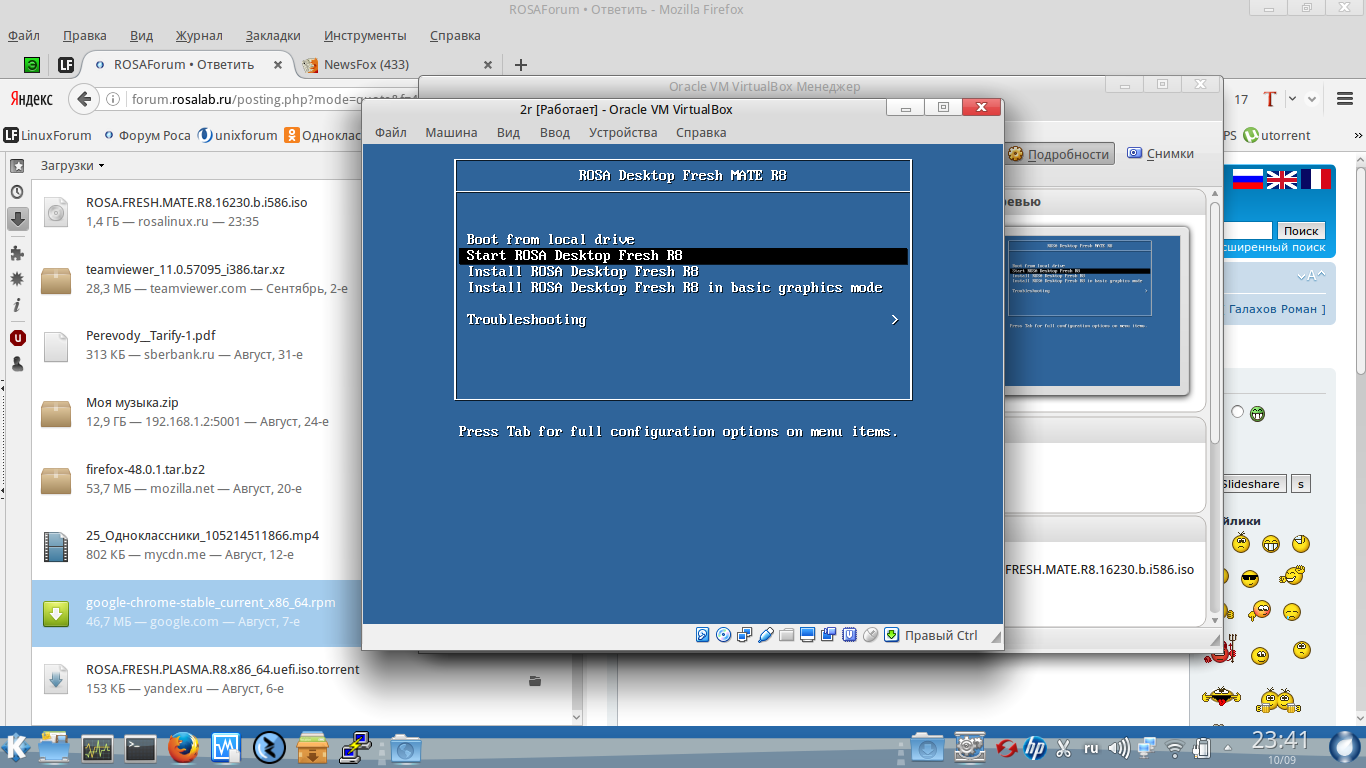Click the USB devices icon in VM status bar
This screenshot has width=1366, height=768.
point(766,635)
